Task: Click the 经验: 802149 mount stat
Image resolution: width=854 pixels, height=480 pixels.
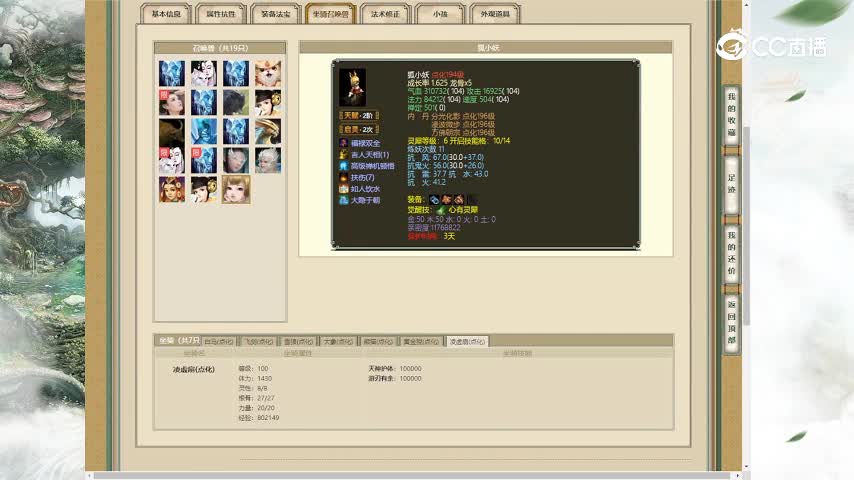Action: [x=259, y=418]
